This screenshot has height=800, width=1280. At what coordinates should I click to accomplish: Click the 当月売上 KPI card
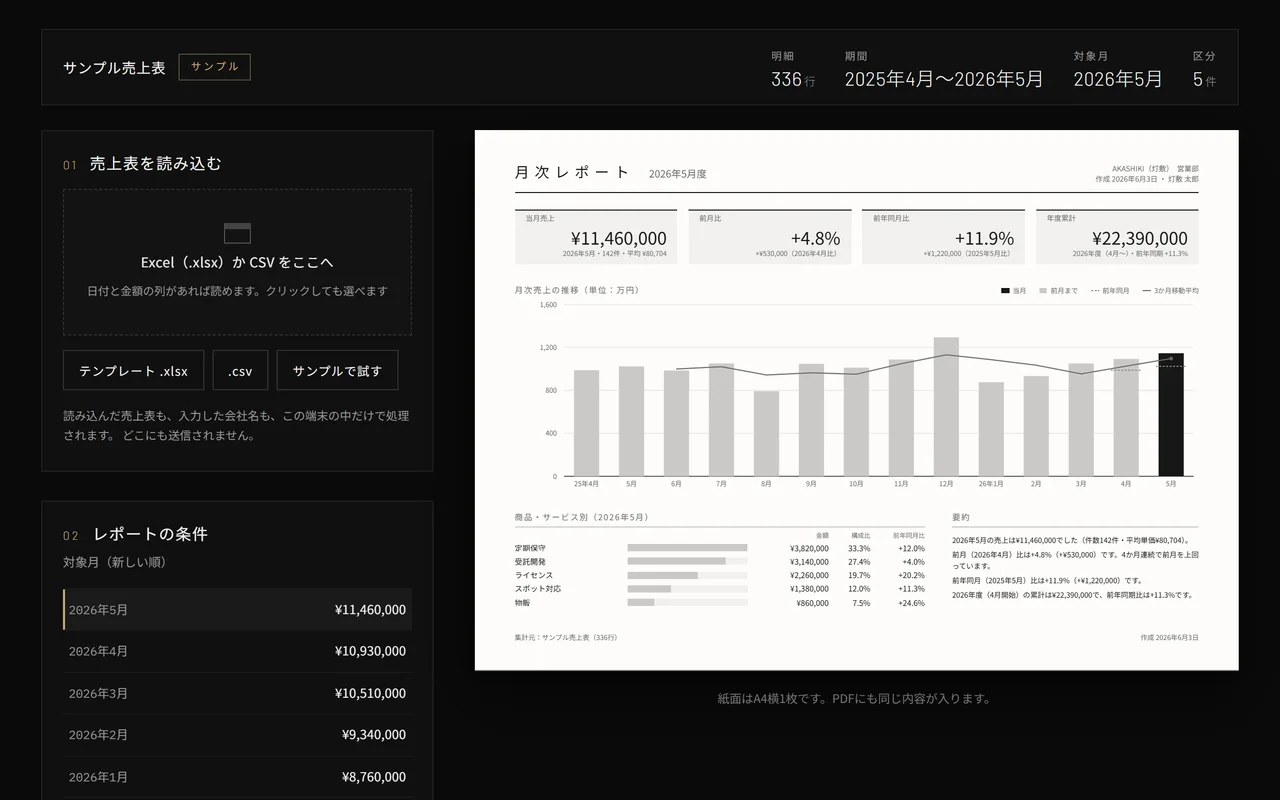tap(596, 237)
